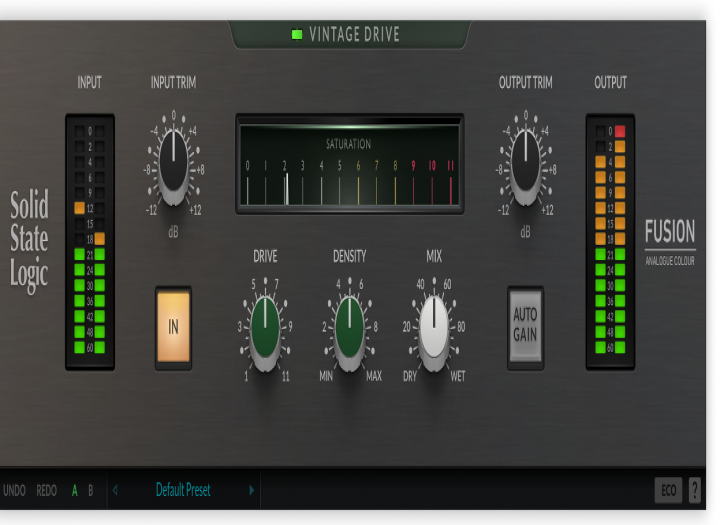Click the Fusion Analogue Colour logo

tap(670, 242)
